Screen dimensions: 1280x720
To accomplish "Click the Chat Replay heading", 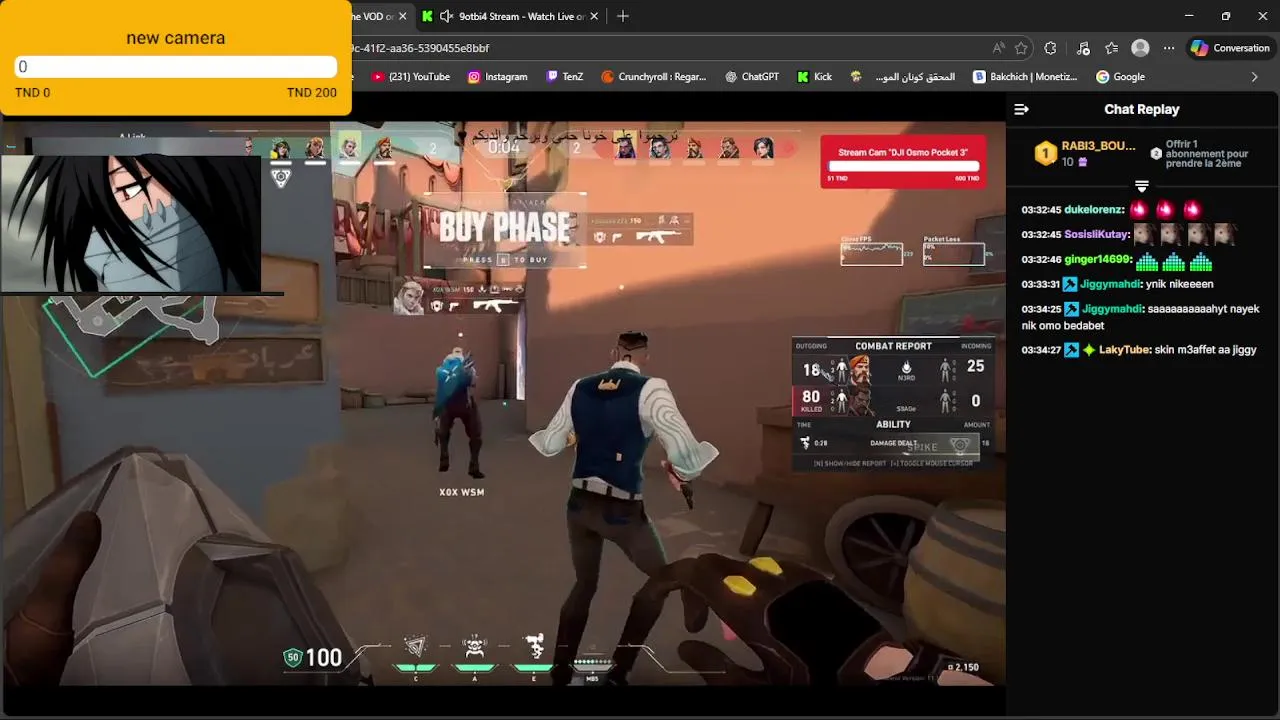I will pos(1141,109).
